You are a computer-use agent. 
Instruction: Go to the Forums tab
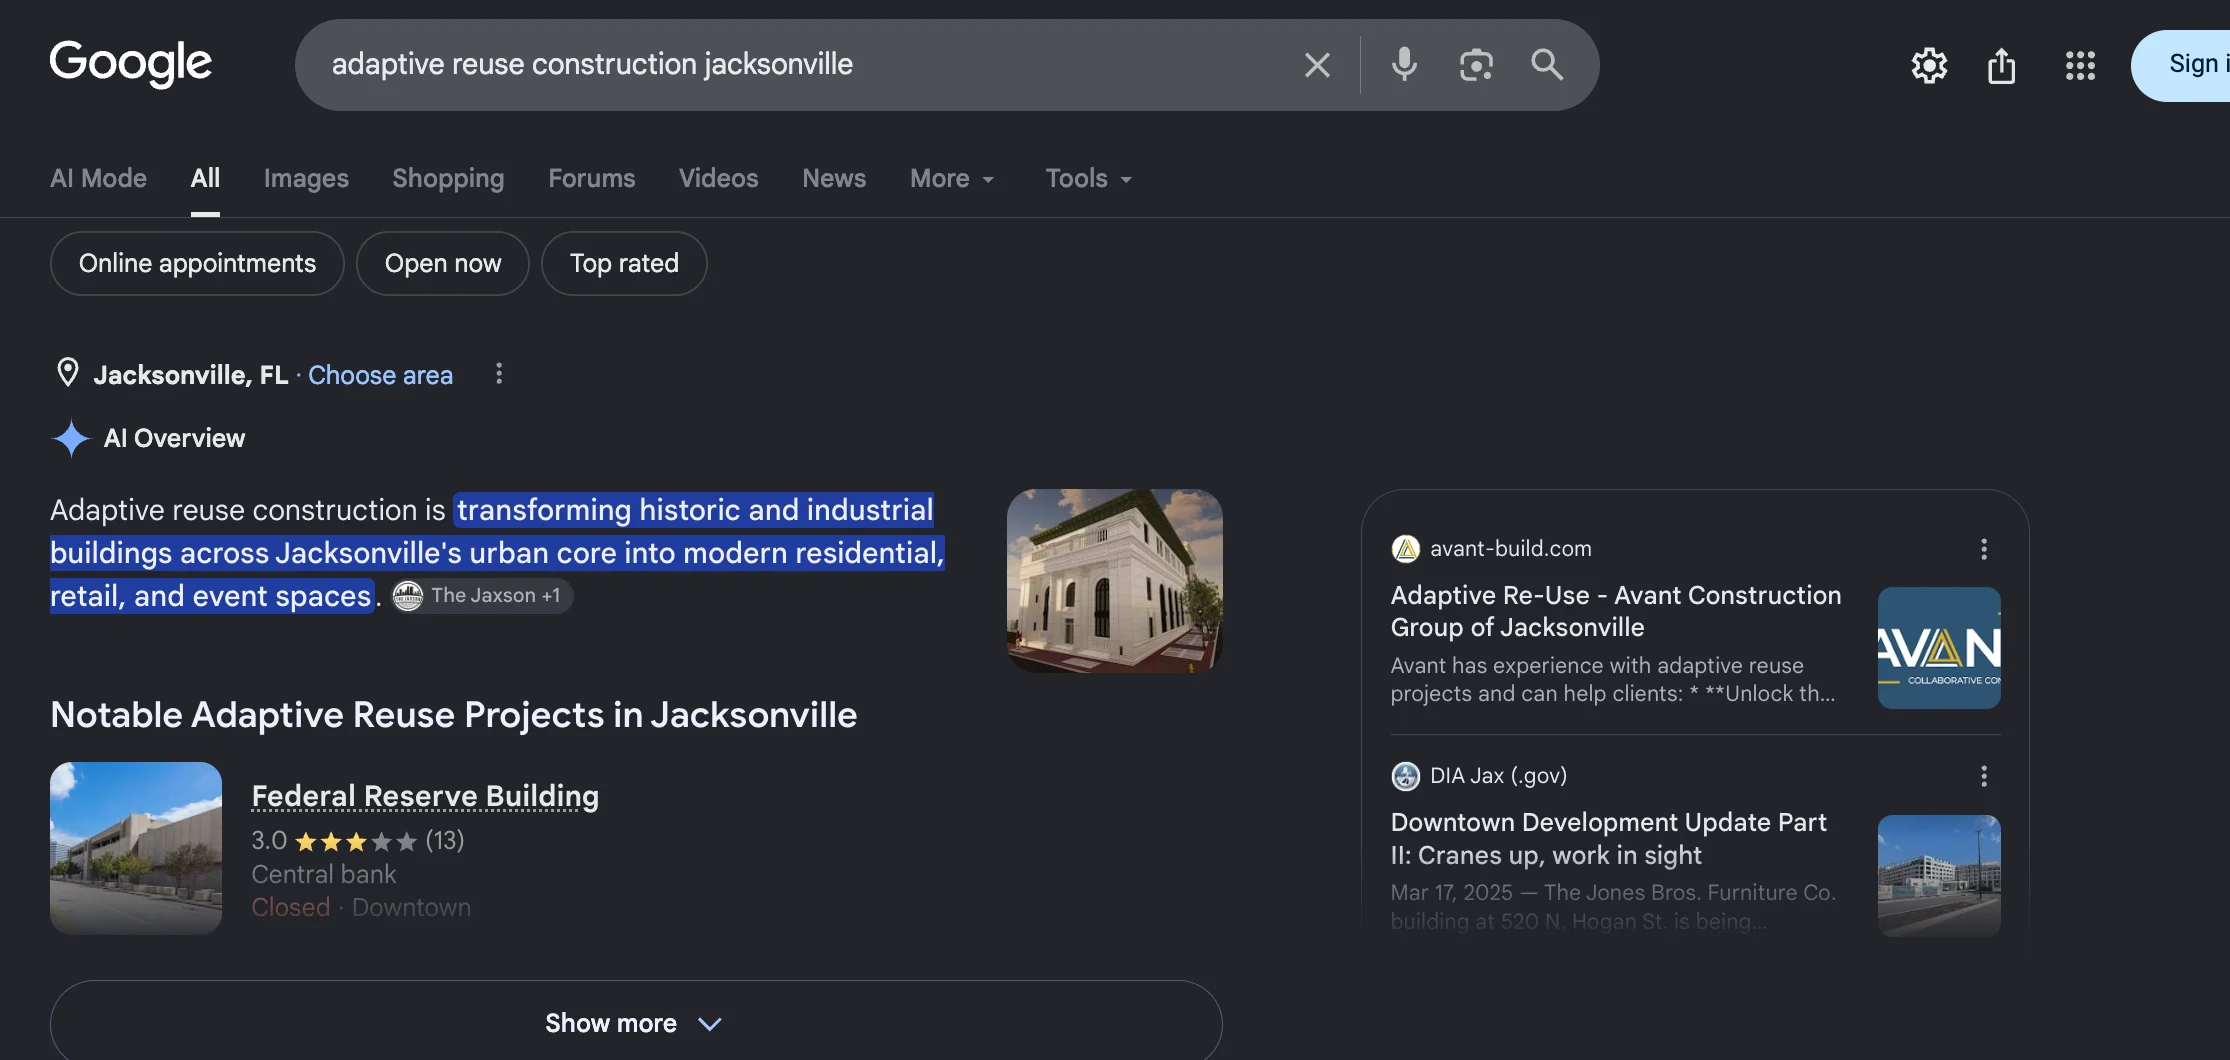(591, 178)
